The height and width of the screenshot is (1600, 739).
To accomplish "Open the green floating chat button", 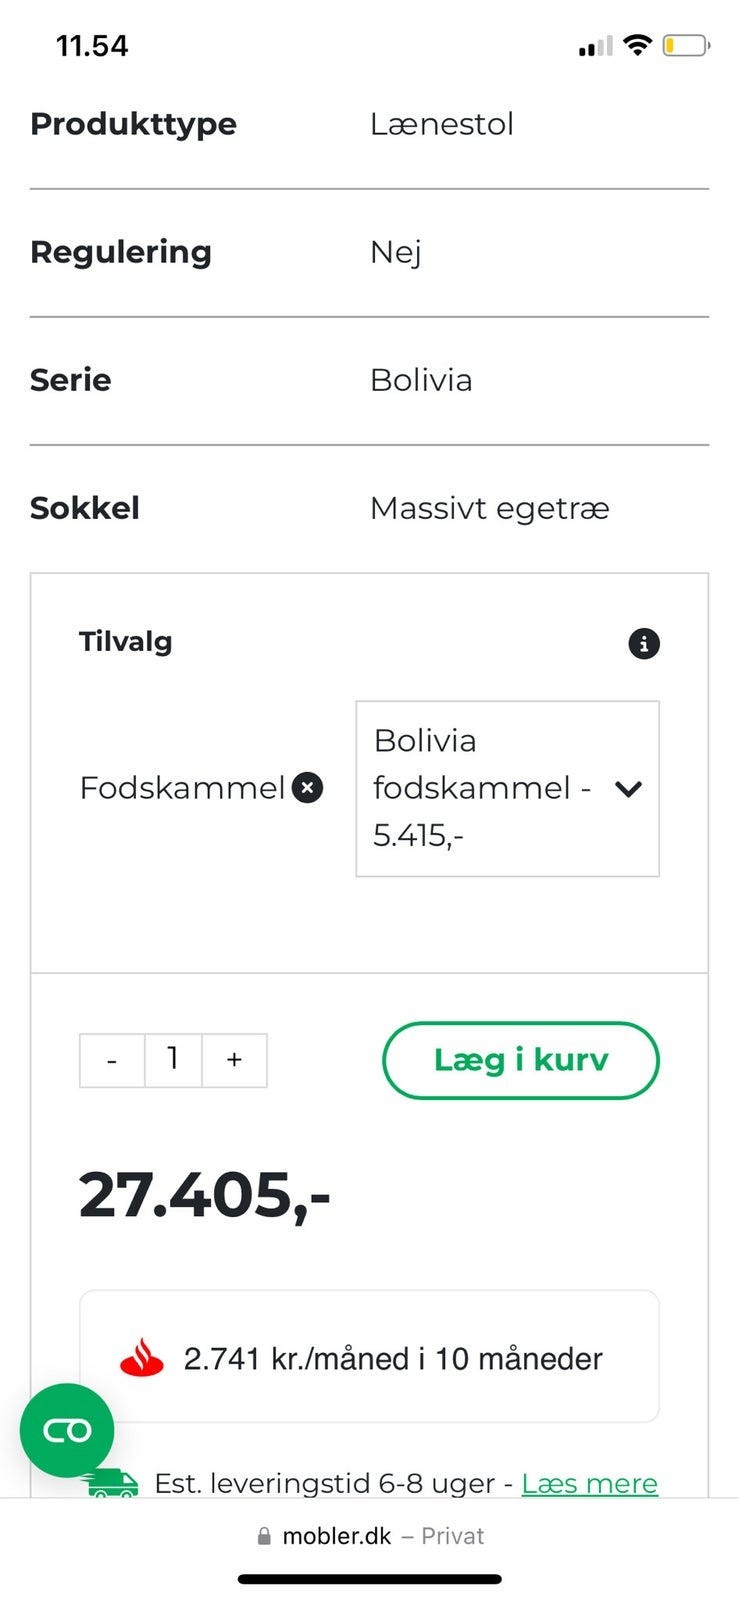I will 67,1430.
